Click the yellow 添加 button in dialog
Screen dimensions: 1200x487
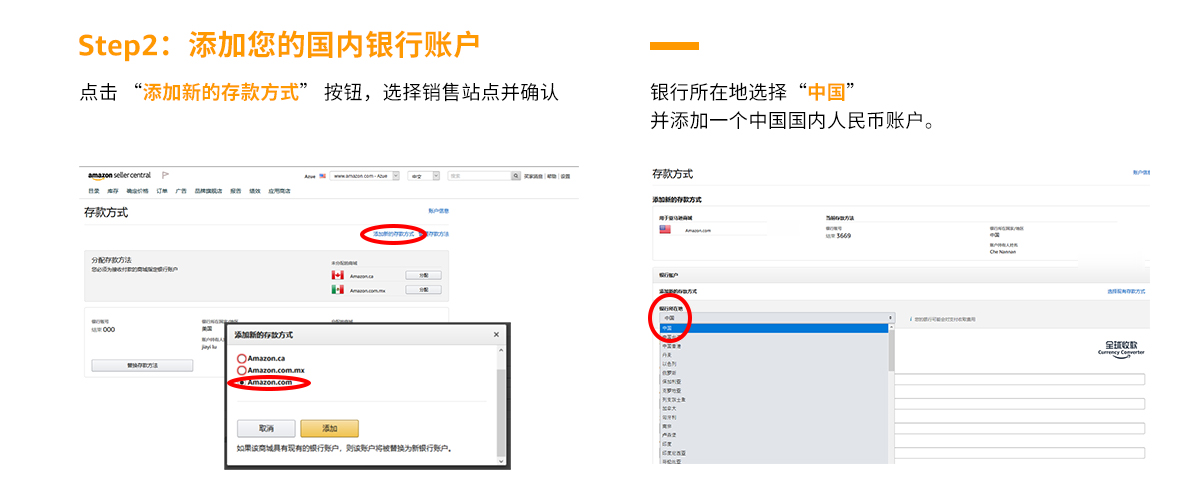coord(330,428)
